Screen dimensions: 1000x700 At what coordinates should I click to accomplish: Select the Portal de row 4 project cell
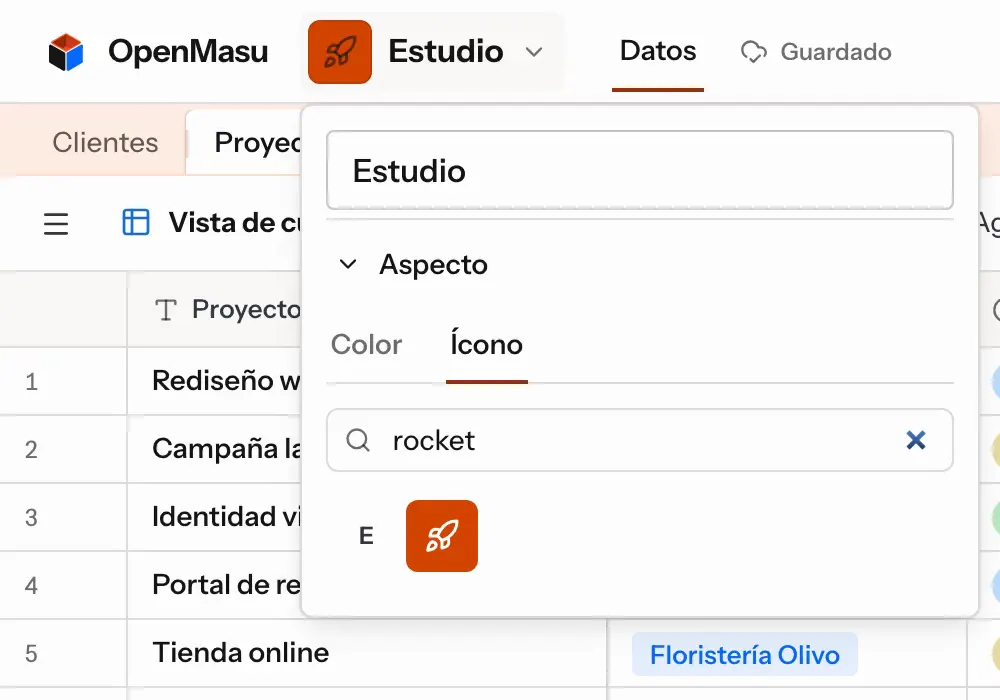click(214, 585)
